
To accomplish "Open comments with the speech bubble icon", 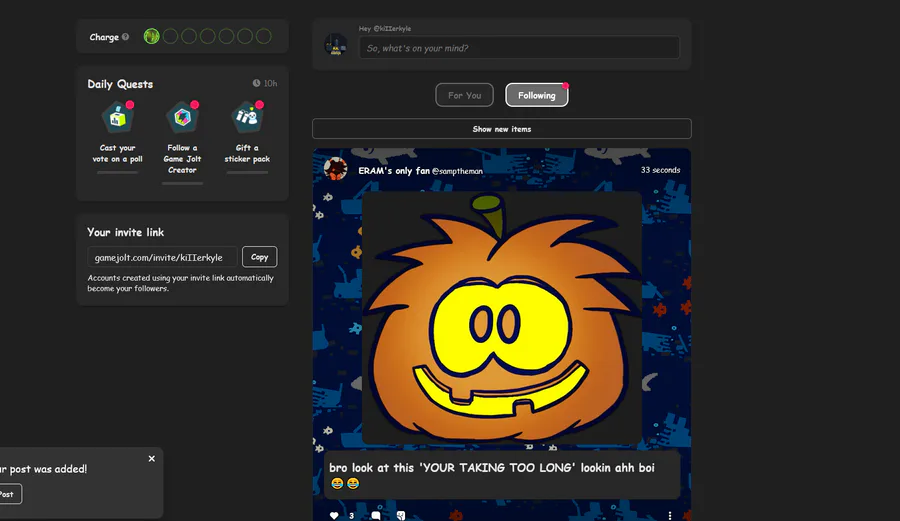I will [x=376, y=515].
